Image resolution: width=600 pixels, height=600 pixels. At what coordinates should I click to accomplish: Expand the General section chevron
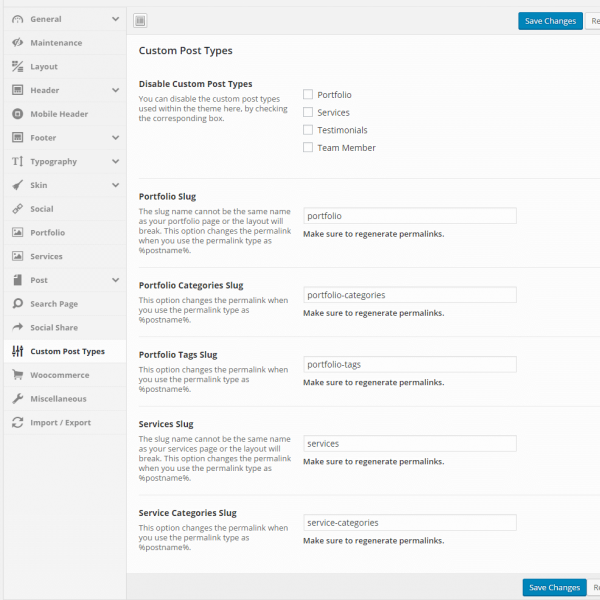[x=116, y=19]
